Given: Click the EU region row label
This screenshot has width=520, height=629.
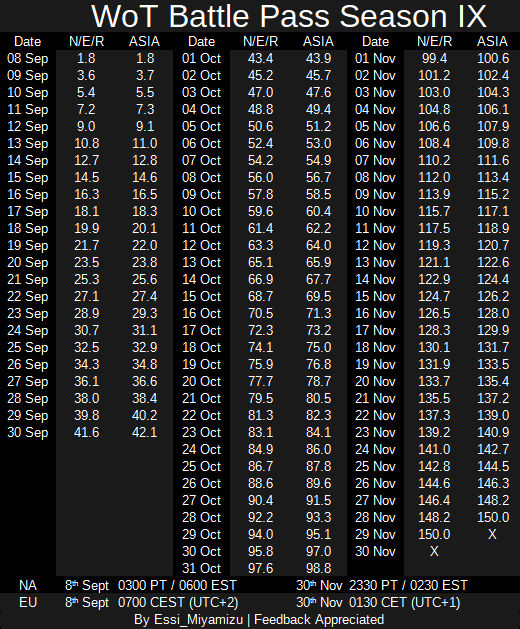Looking at the screenshot, I should (x=28, y=603).
